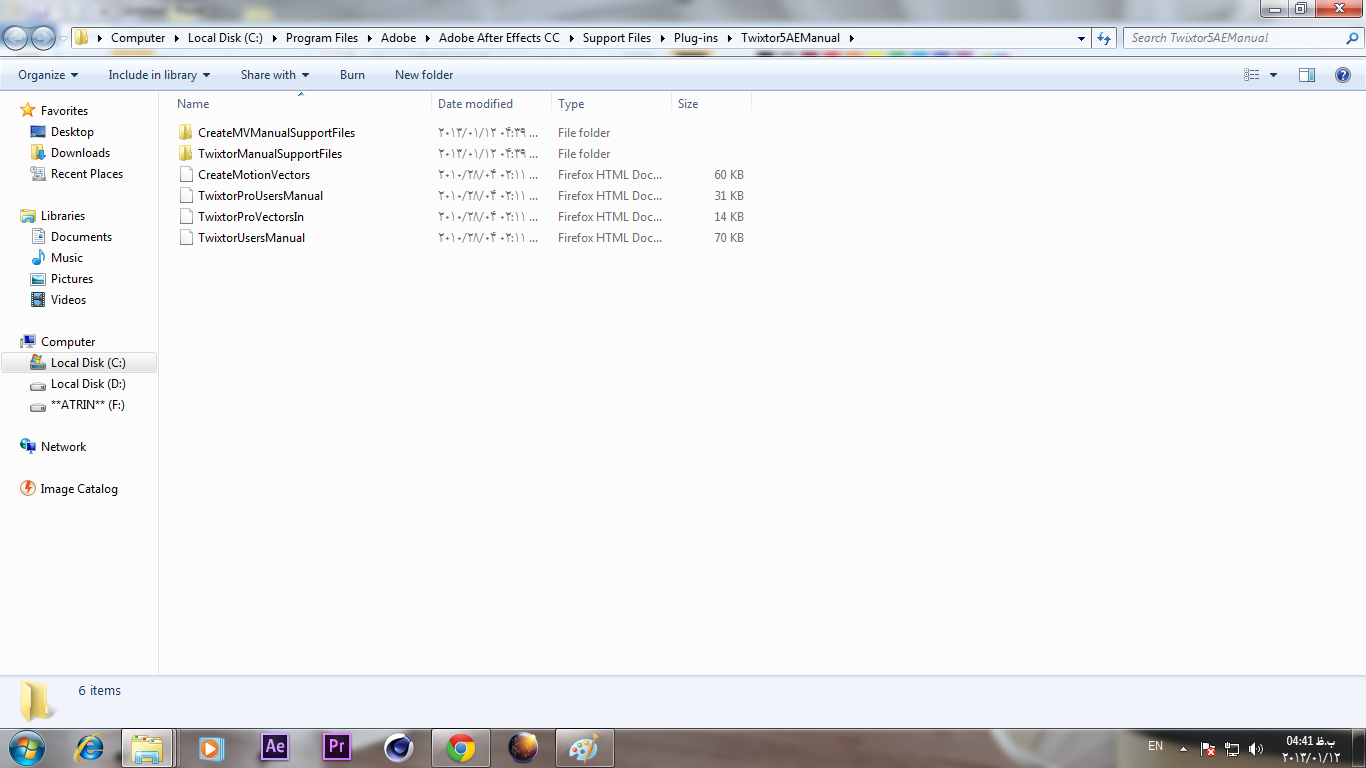Select Local Disk (C:) in navigation pane
Image resolution: width=1366 pixels, height=768 pixels.
point(79,363)
